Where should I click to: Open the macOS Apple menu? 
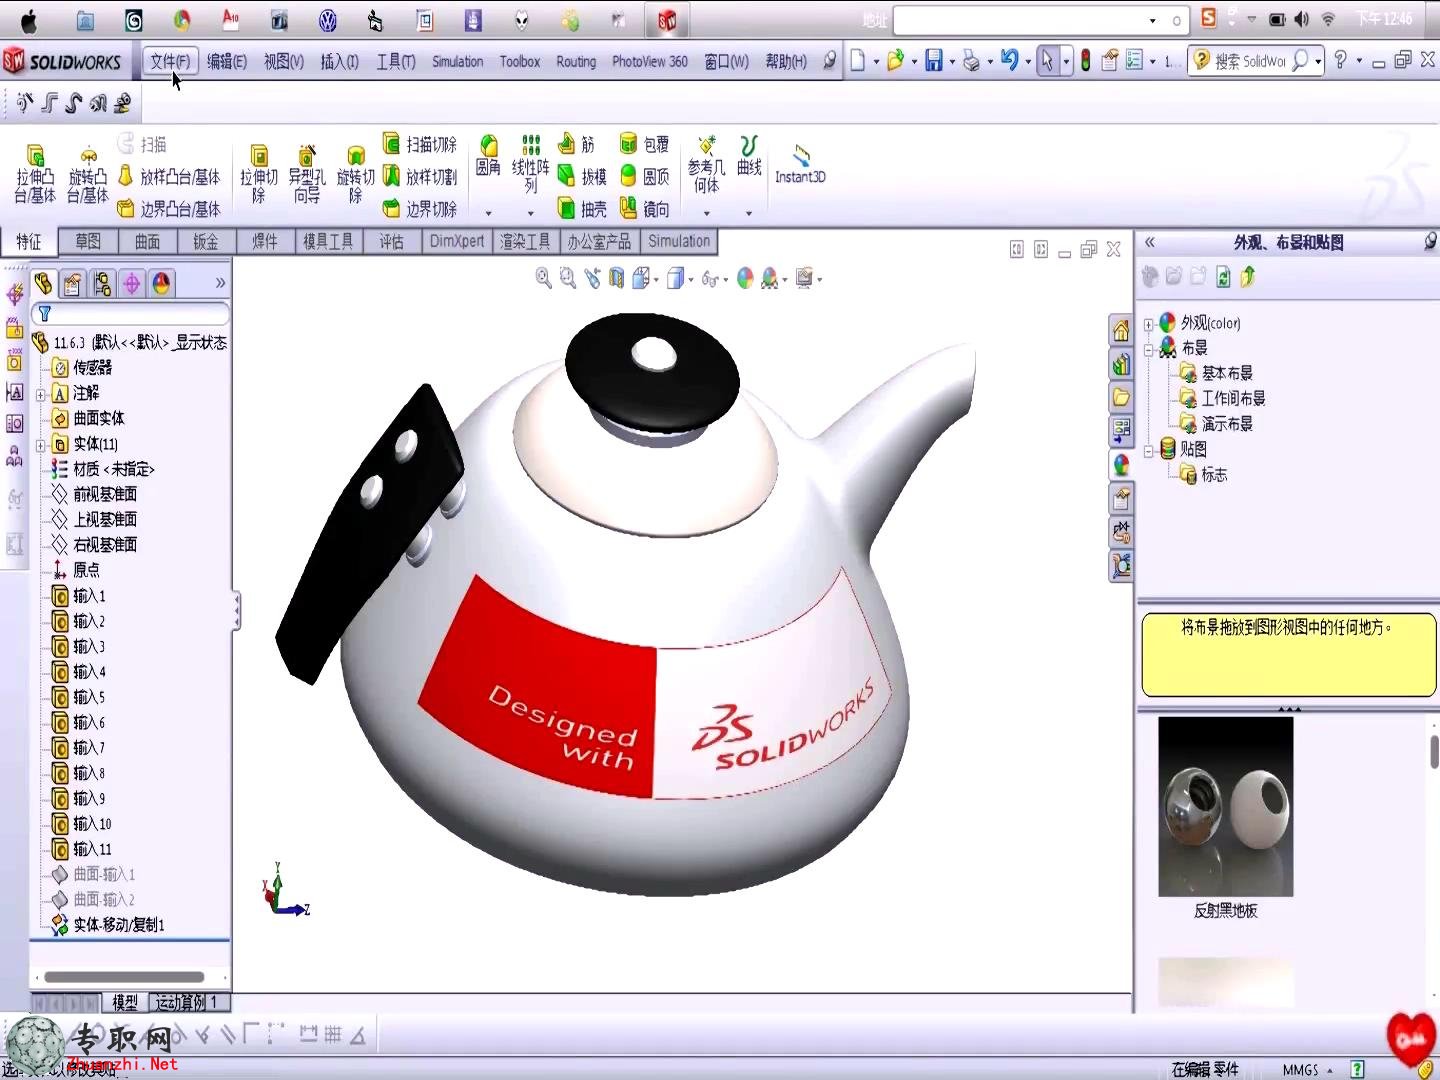[x=29, y=20]
